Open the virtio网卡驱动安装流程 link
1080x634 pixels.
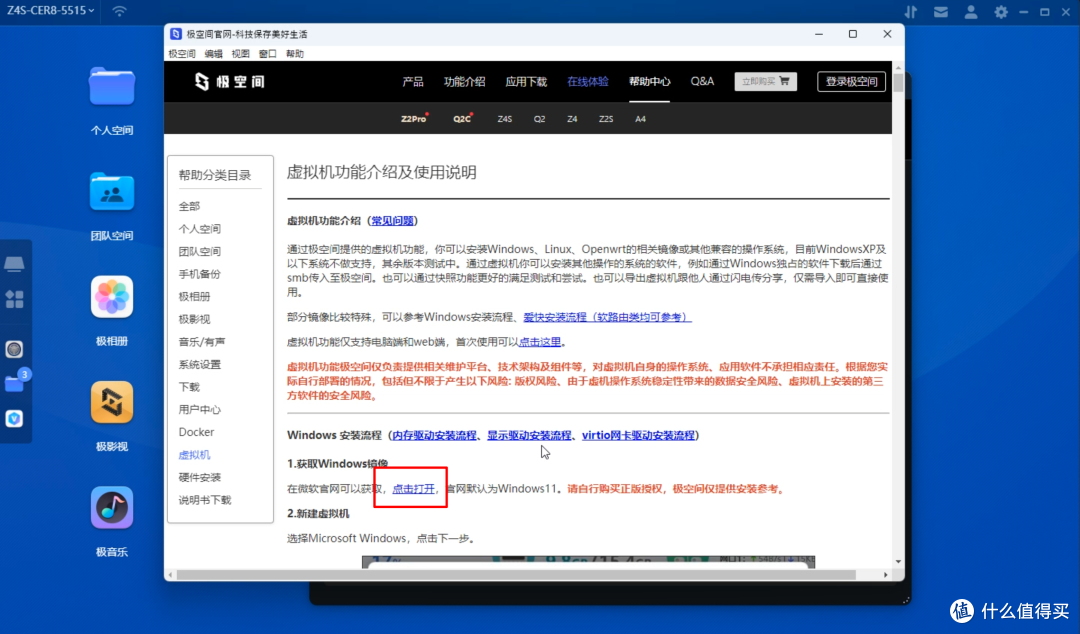[x=638, y=436]
